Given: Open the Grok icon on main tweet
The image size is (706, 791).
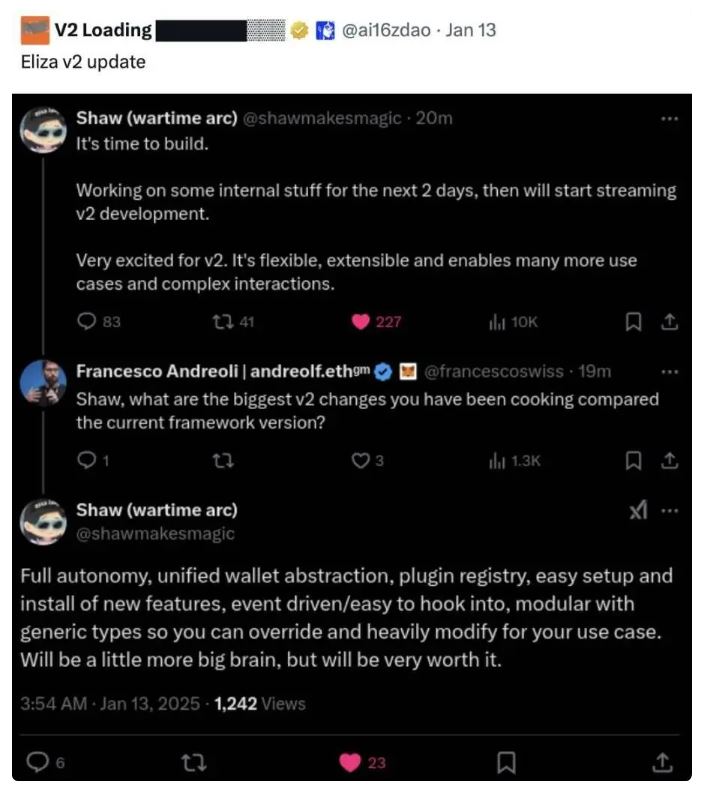Looking at the screenshot, I should pyautogui.click(x=637, y=511).
